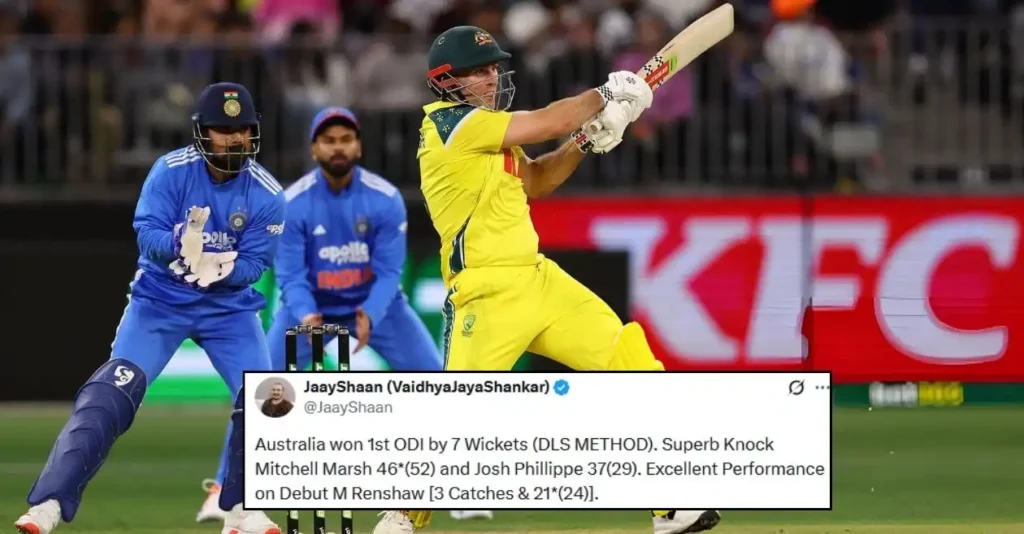The width and height of the screenshot is (1024, 534).
Task: Click the wicketkeeper's white gloves
Action: point(199,251)
